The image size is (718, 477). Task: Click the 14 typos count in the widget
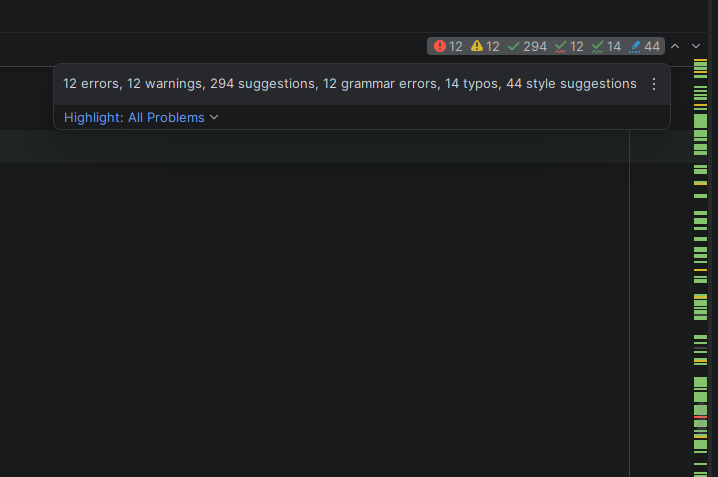(614, 46)
